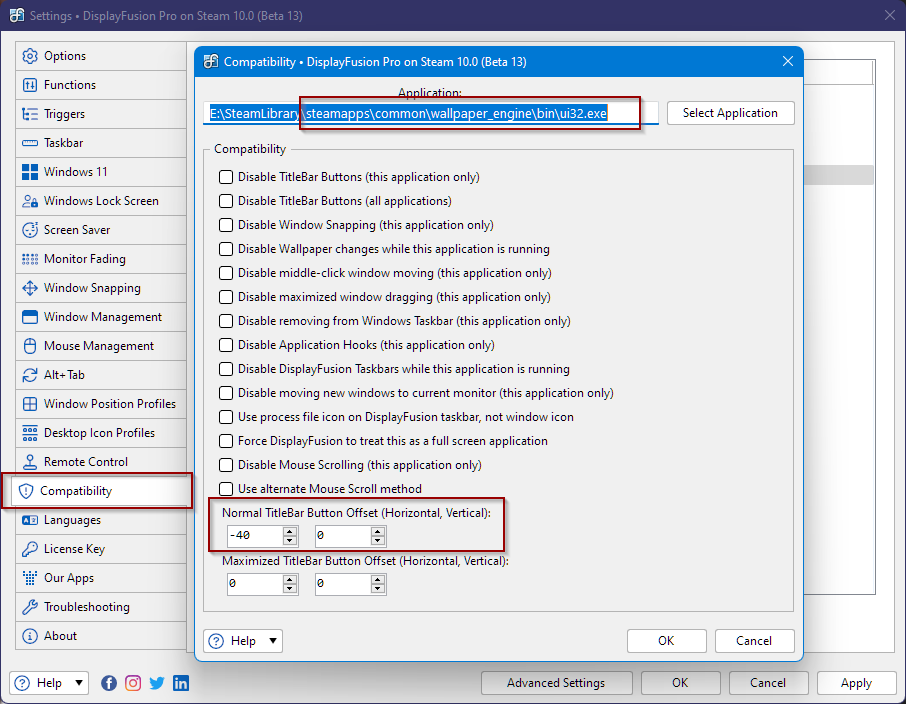Increase Normal TitleBar horizontal offset value
The width and height of the screenshot is (906, 704).
[x=290, y=531]
